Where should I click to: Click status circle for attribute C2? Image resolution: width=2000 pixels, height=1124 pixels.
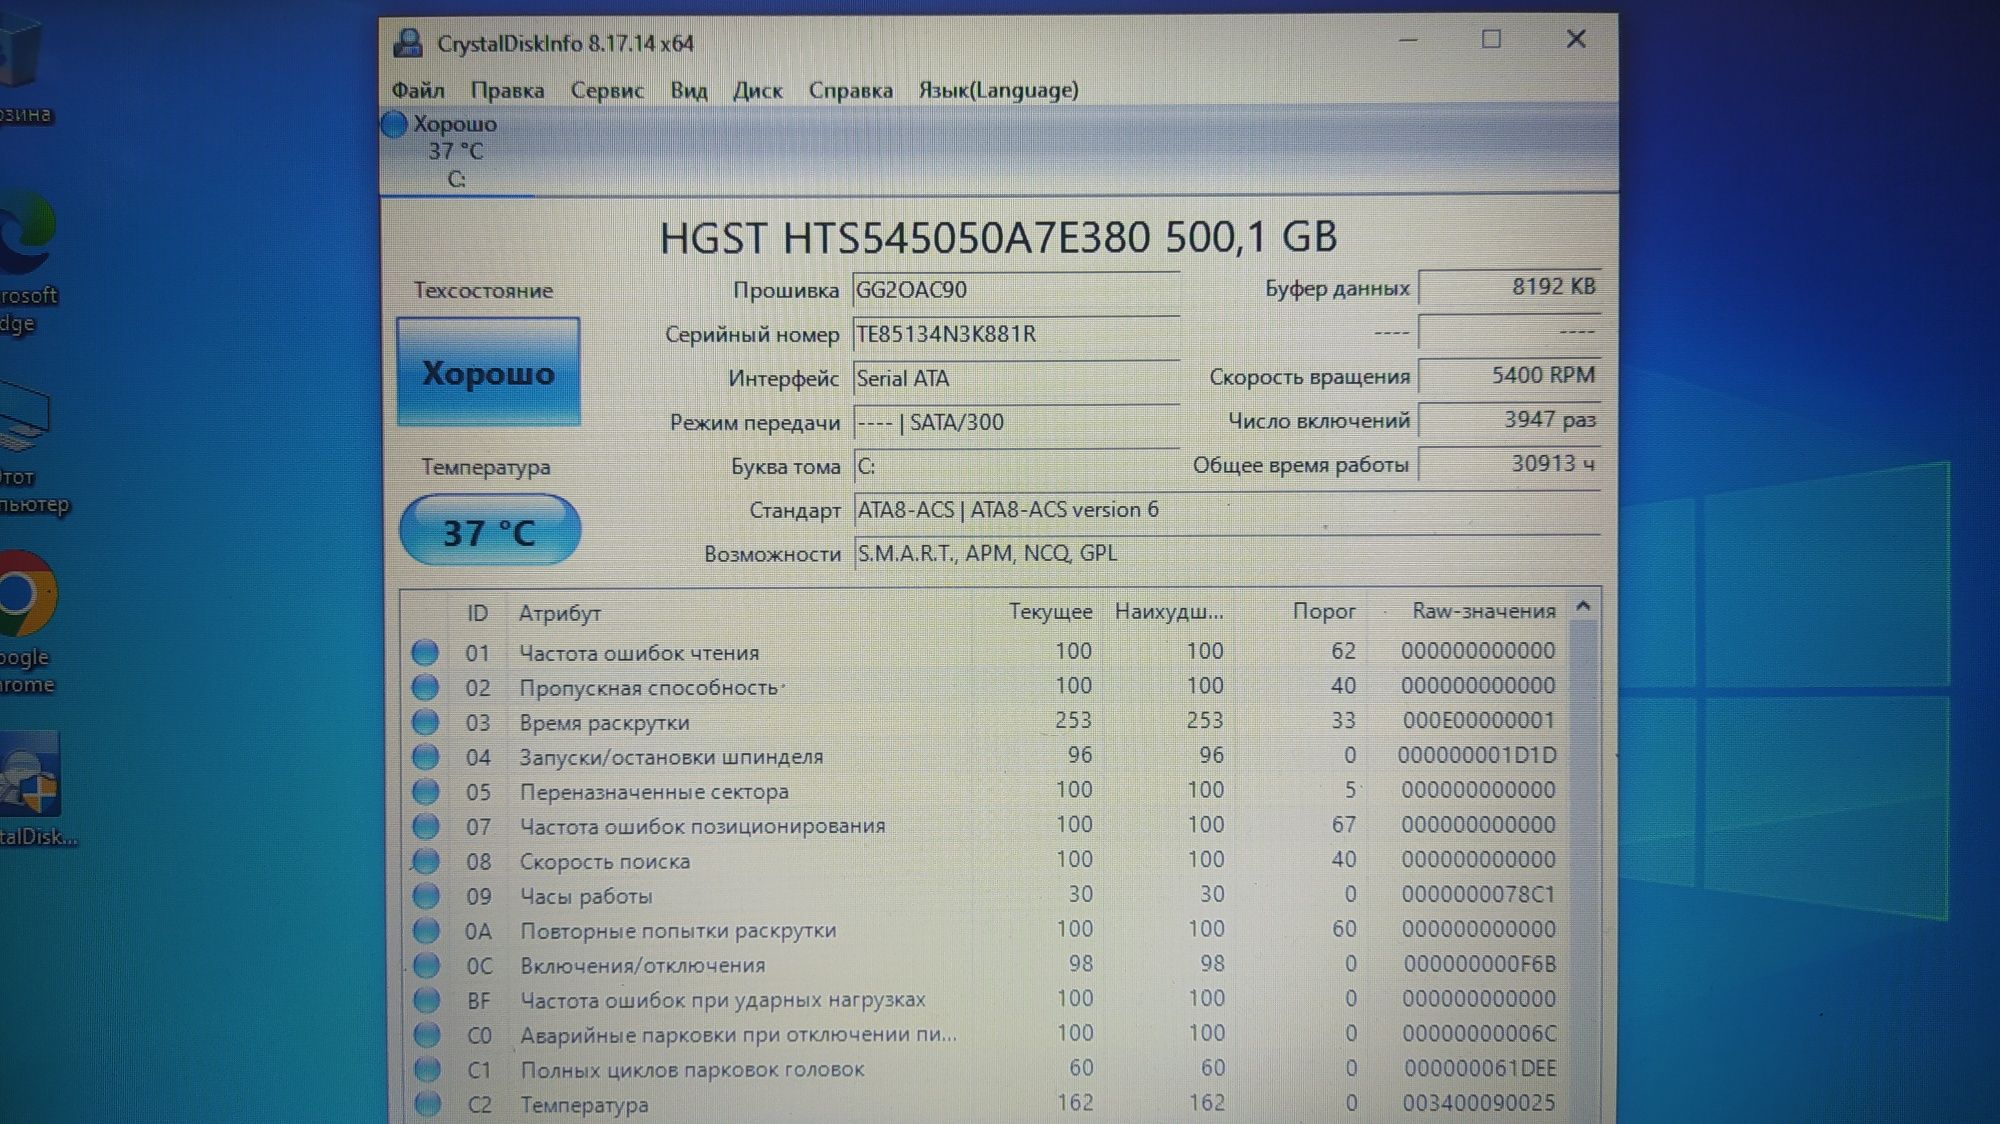pyautogui.click(x=427, y=1104)
